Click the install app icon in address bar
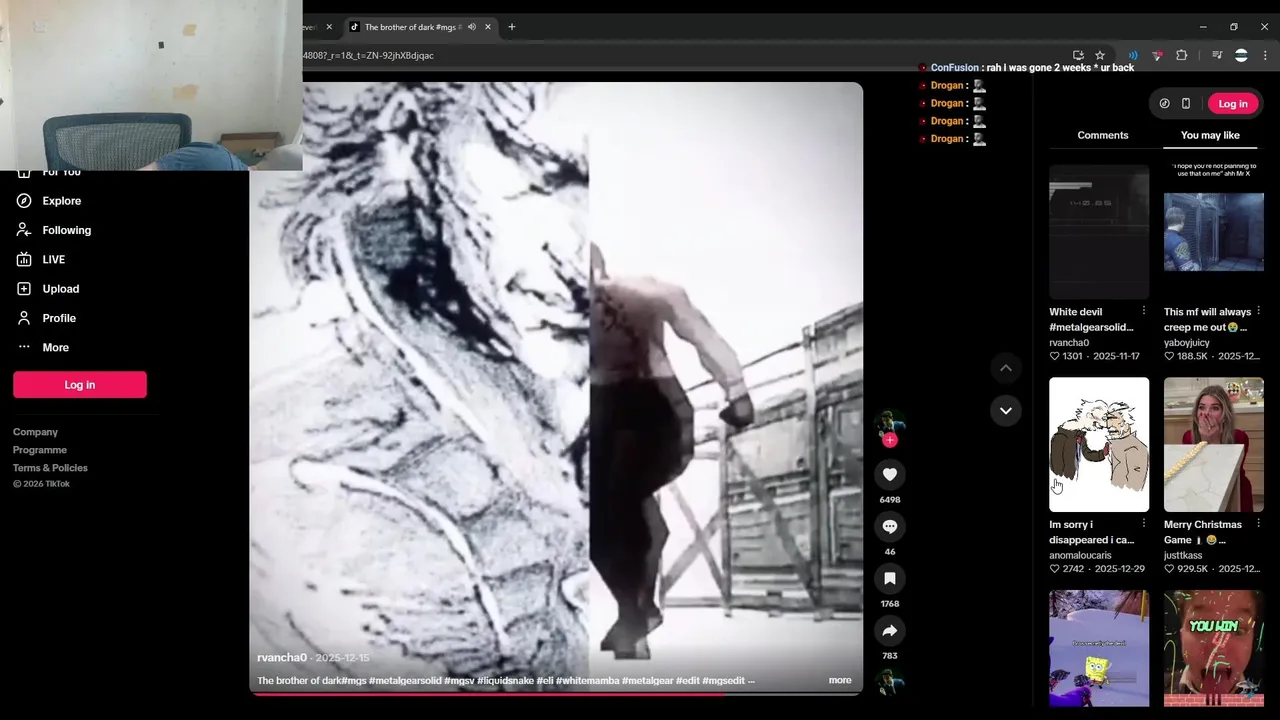 tap(1078, 56)
